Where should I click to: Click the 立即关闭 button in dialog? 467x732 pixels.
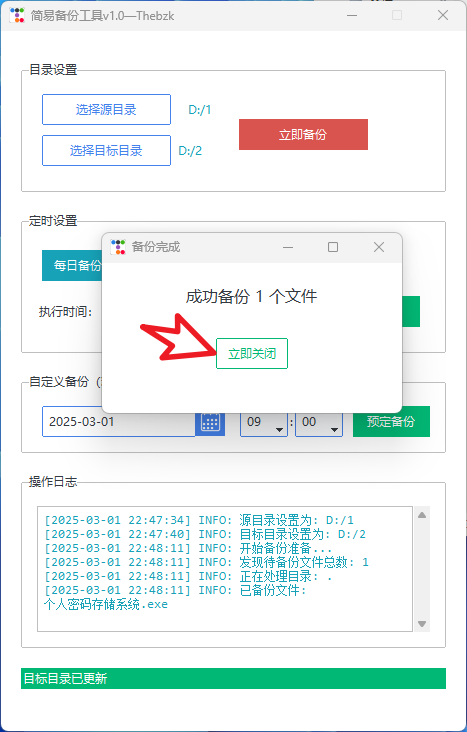(252, 353)
